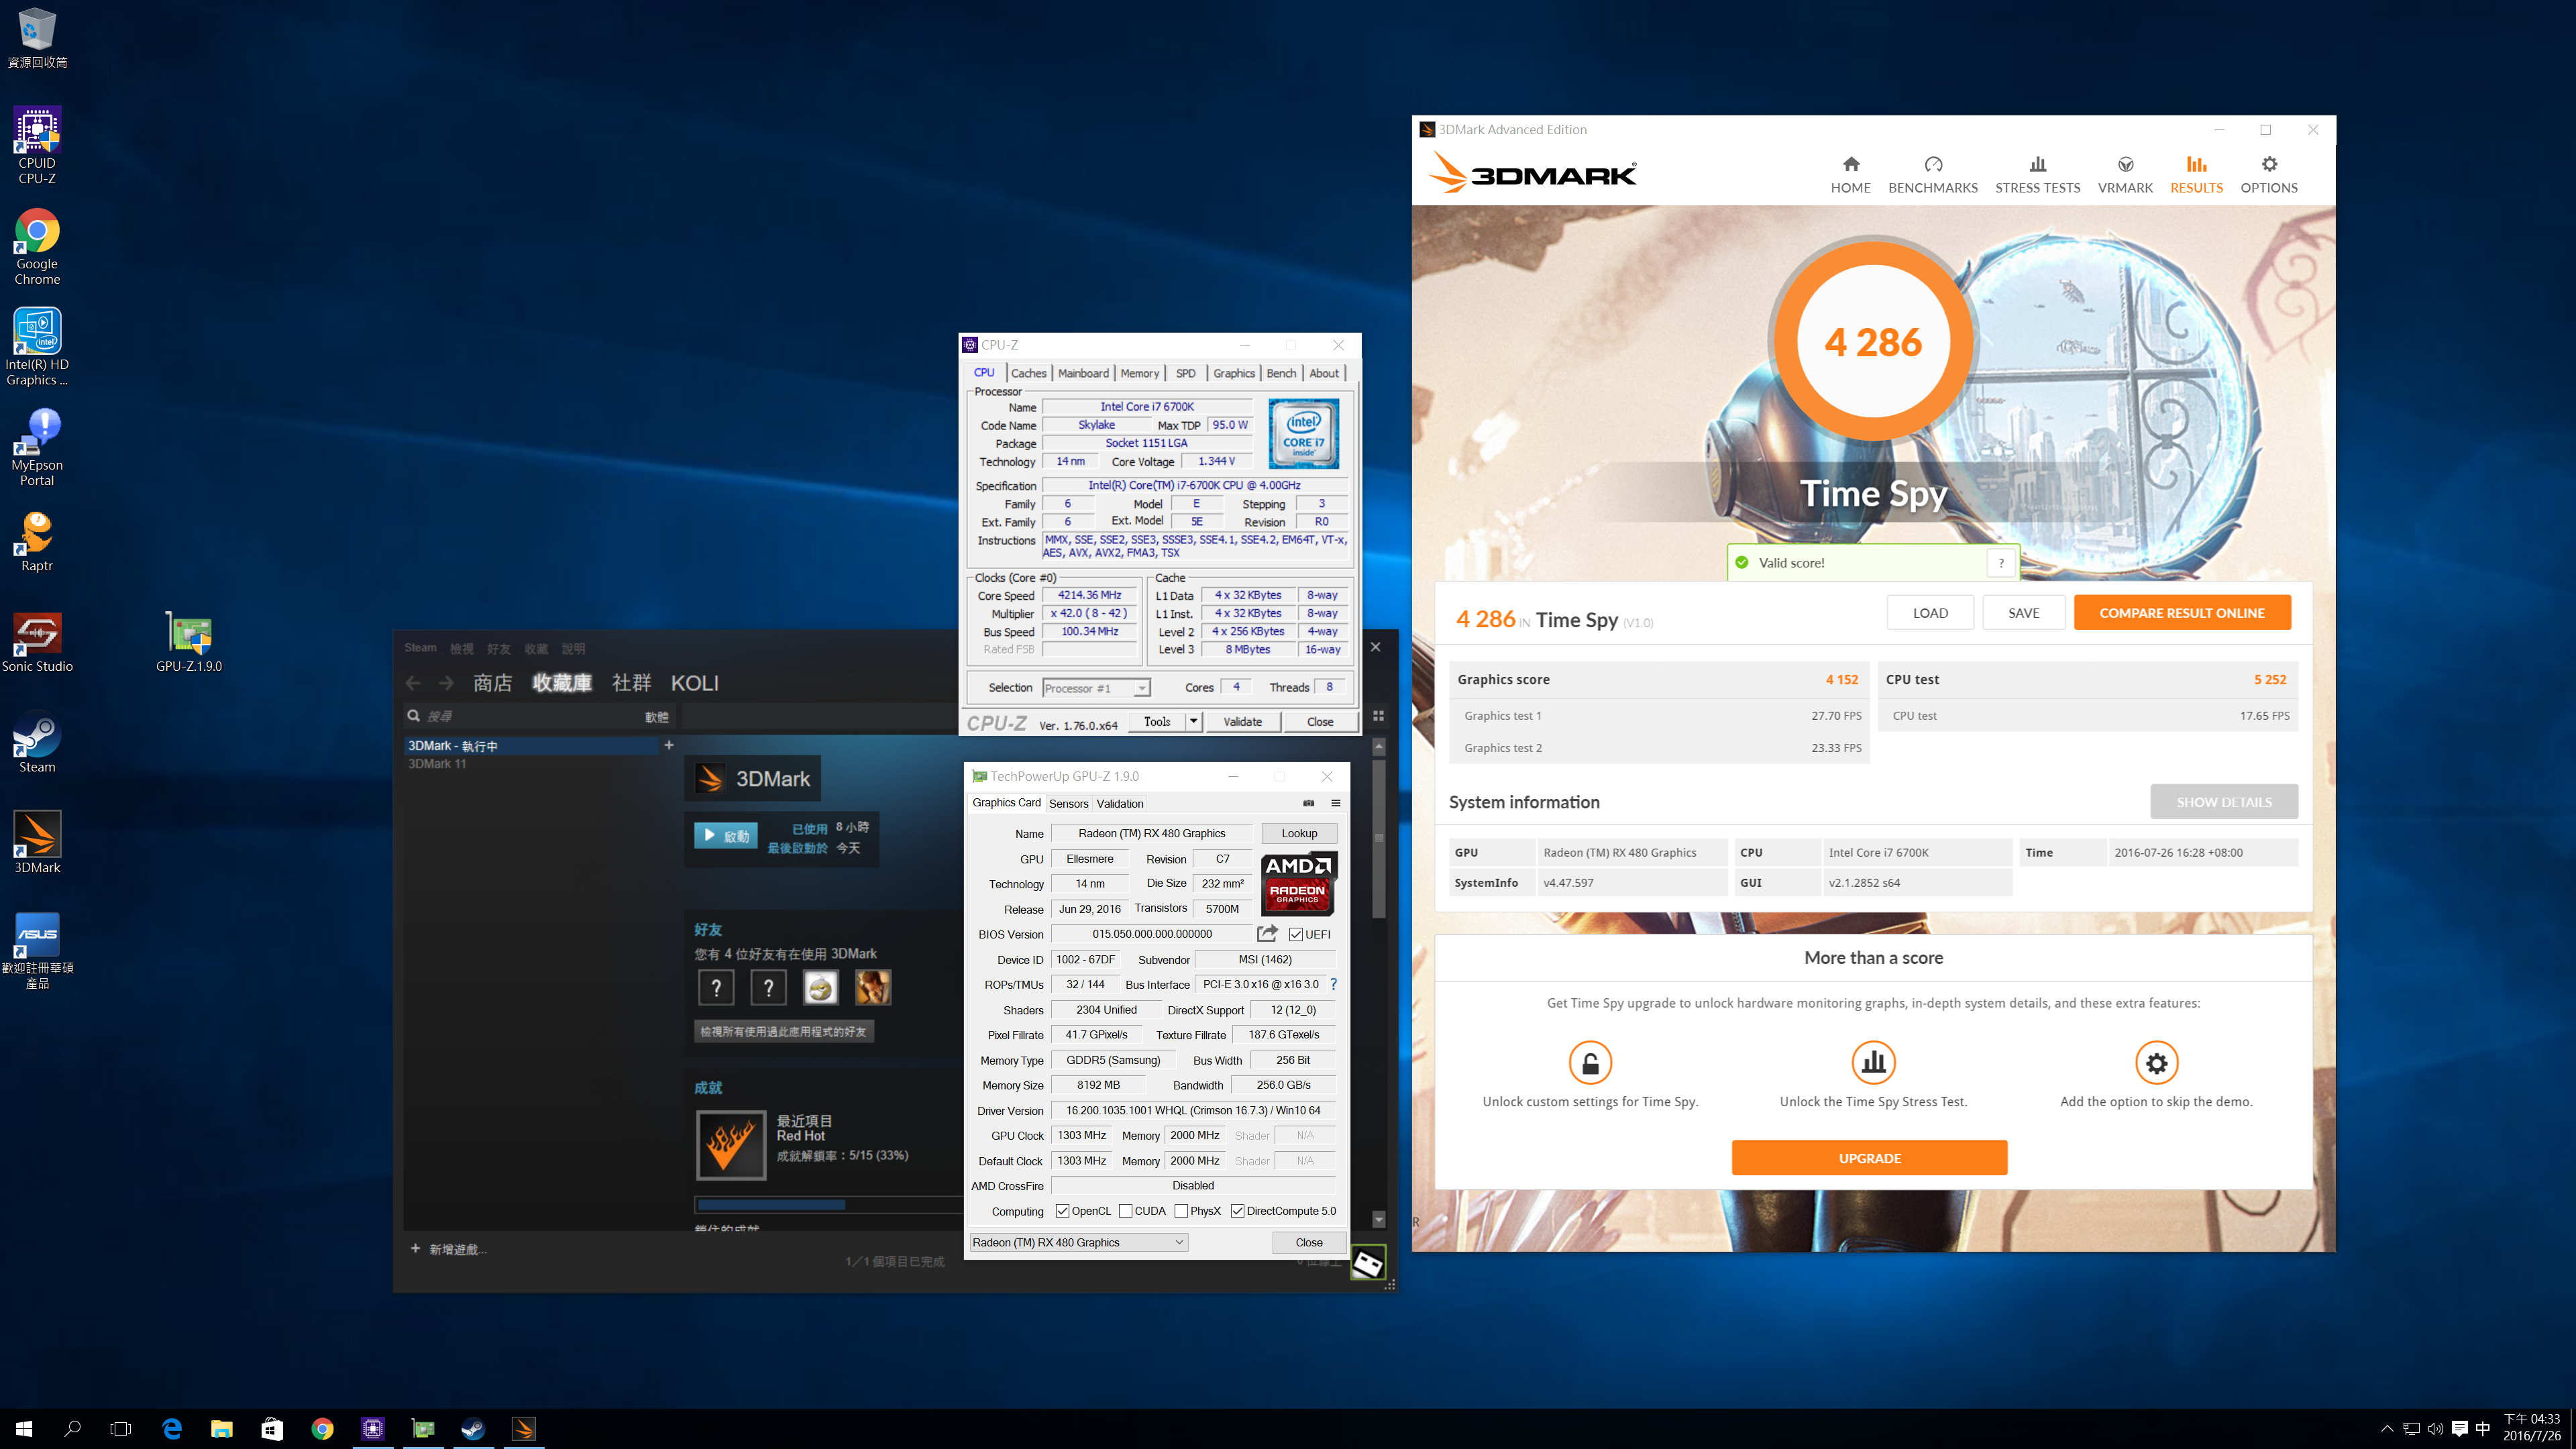Viewport: 2576px width, 1449px height.
Task: Click Red Hot achievement thumbnail in Steam
Action: 730,1145
